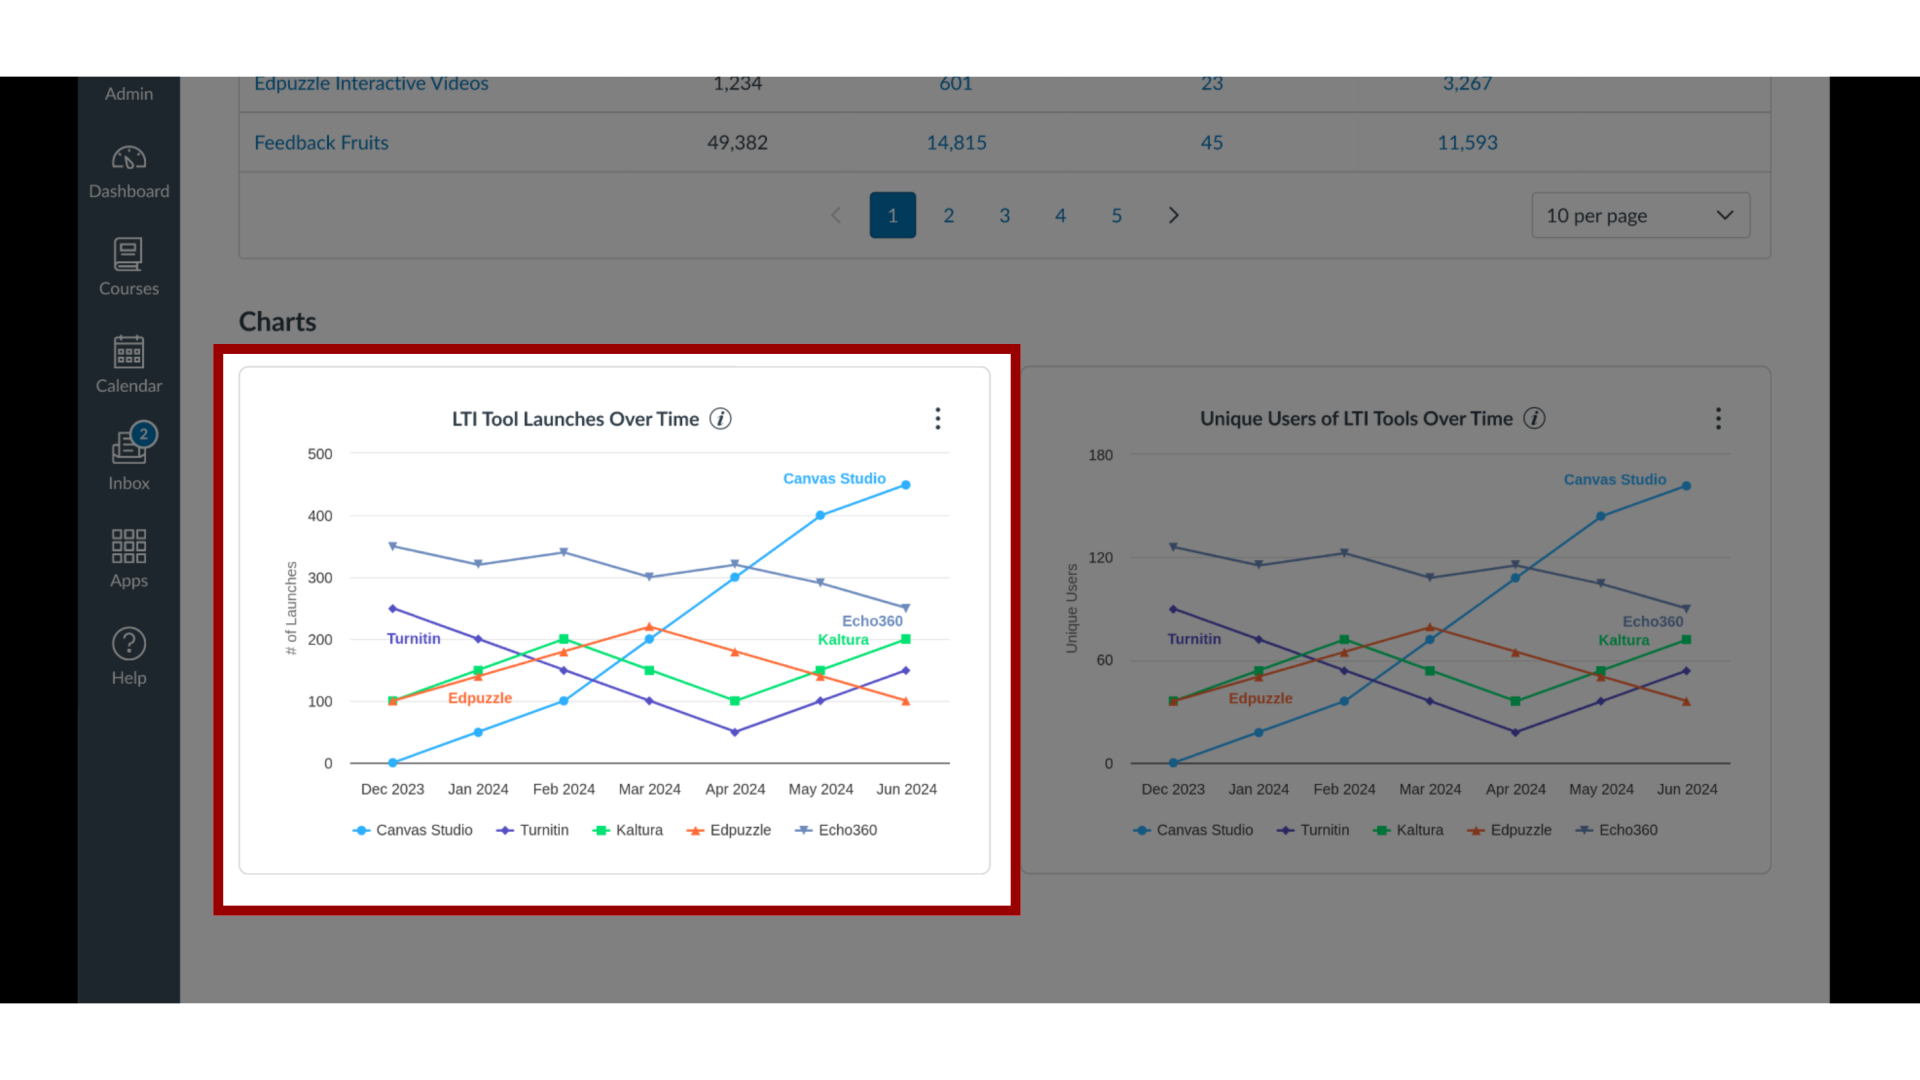This screenshot has height=1080, width=1920.
Task: Go to previous page of results
Action: click(x=837, y=215)
